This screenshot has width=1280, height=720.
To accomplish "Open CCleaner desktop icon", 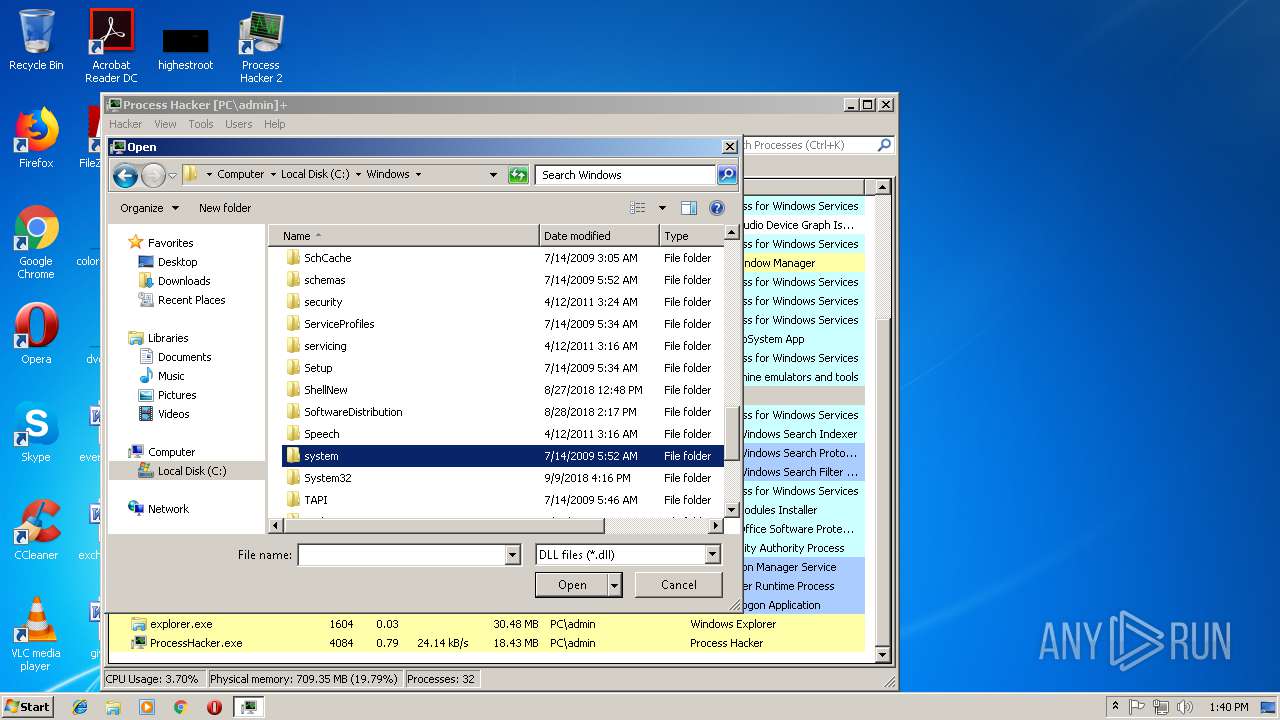I will 36,530.
